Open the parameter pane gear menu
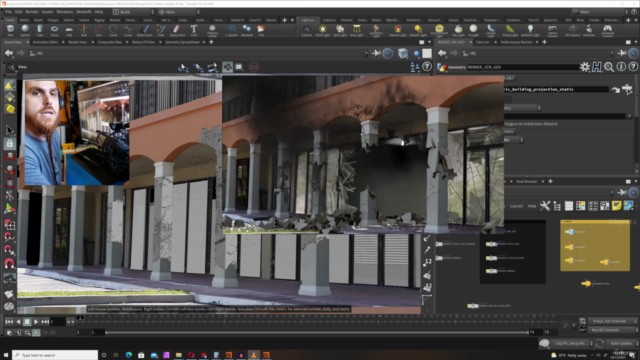 click(585, 67)
